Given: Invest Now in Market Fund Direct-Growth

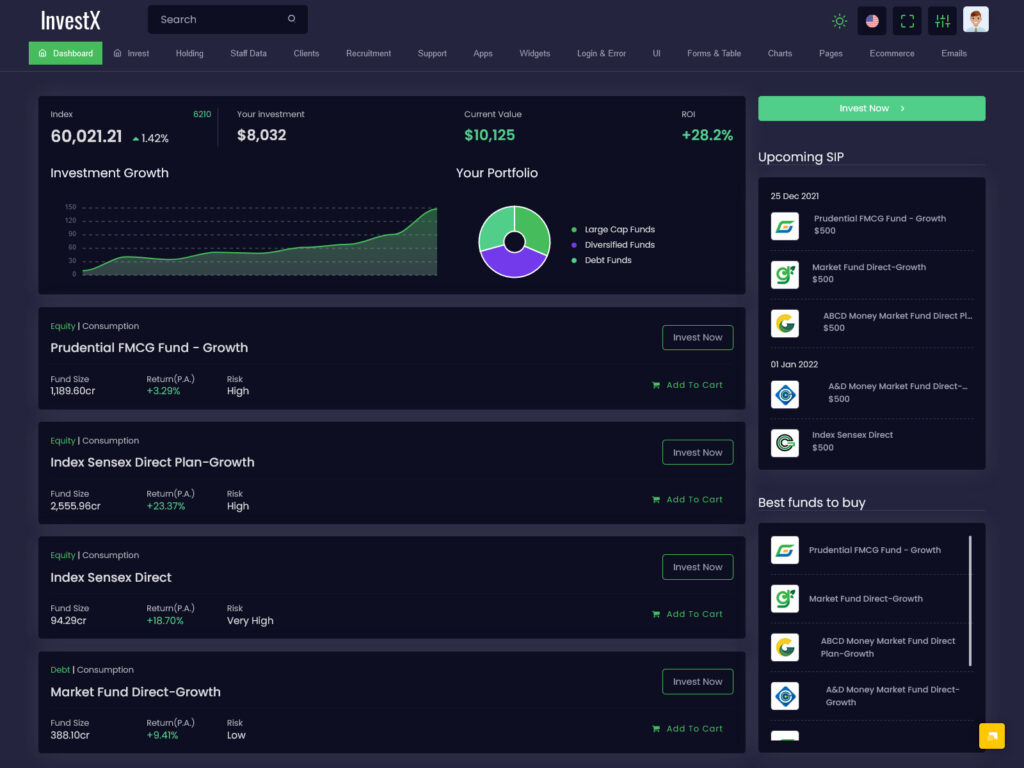Looking at the screenshot, I should coord(697,682).
